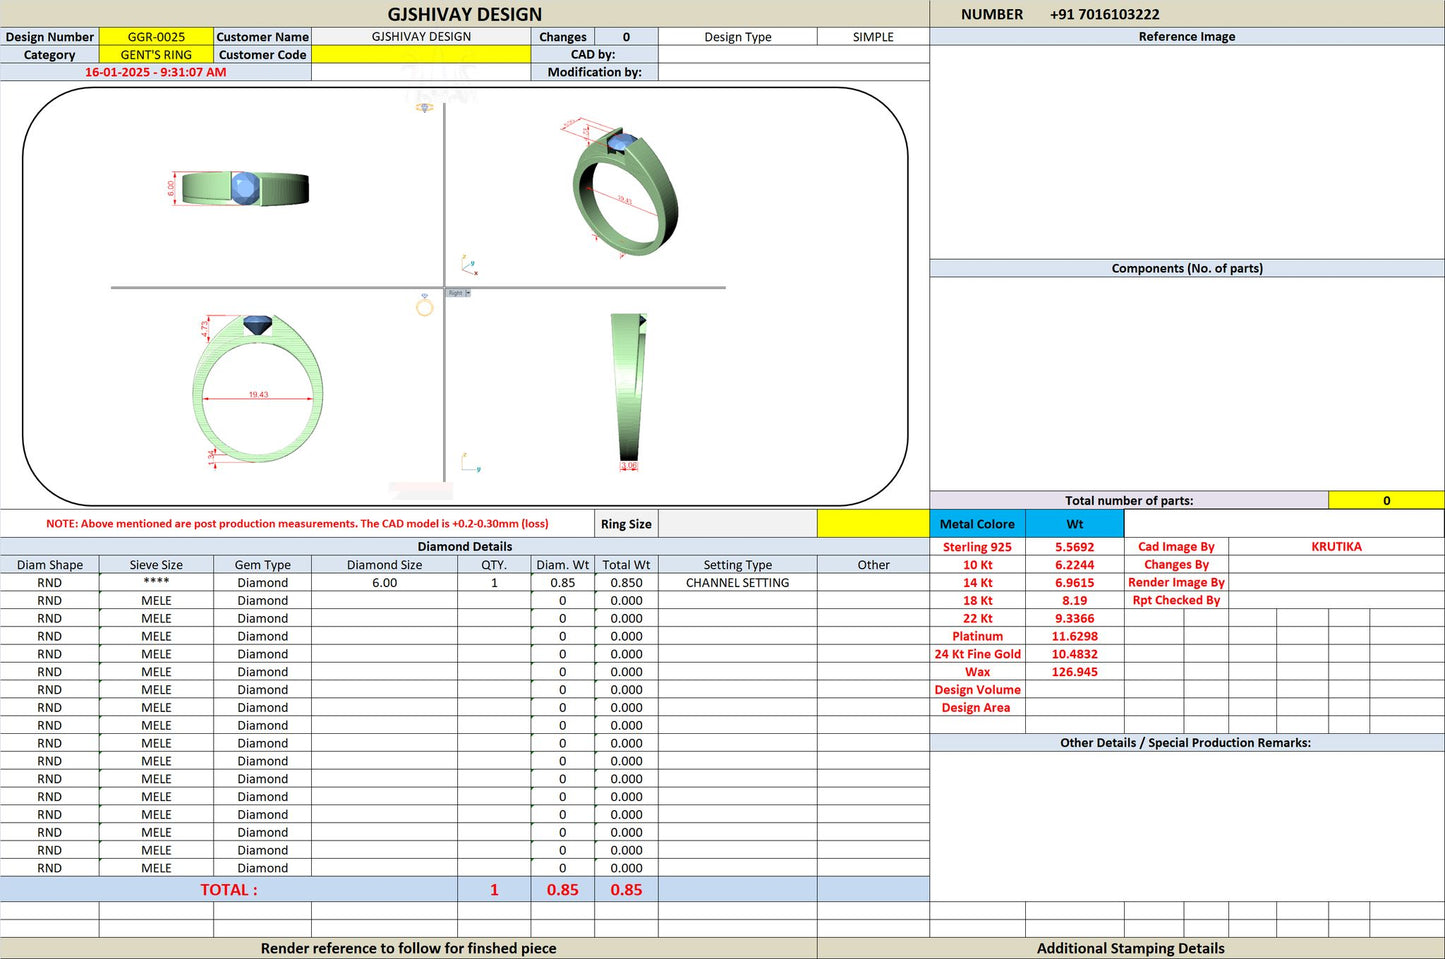Viewport: 1445px width, 959px height.
Task: Click the Components (No. of parts) header
Action: point(1187,268)
